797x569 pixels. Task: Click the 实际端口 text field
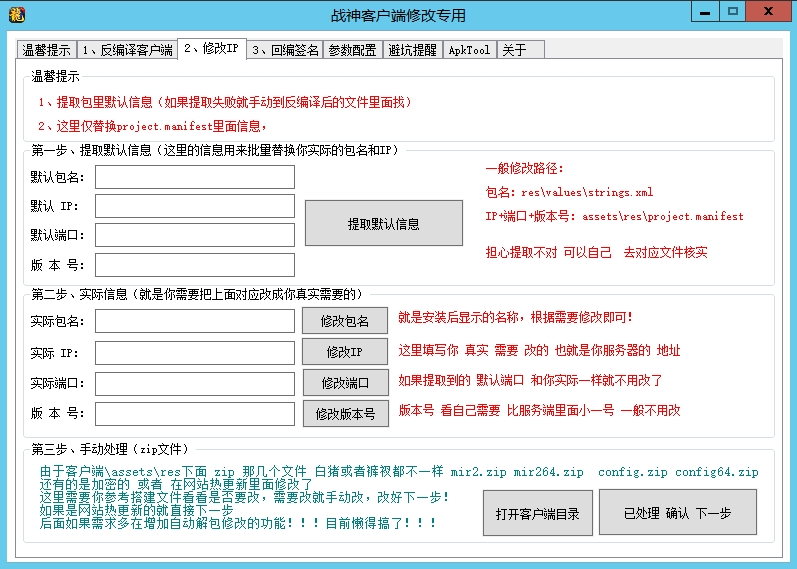coord(195,383)
